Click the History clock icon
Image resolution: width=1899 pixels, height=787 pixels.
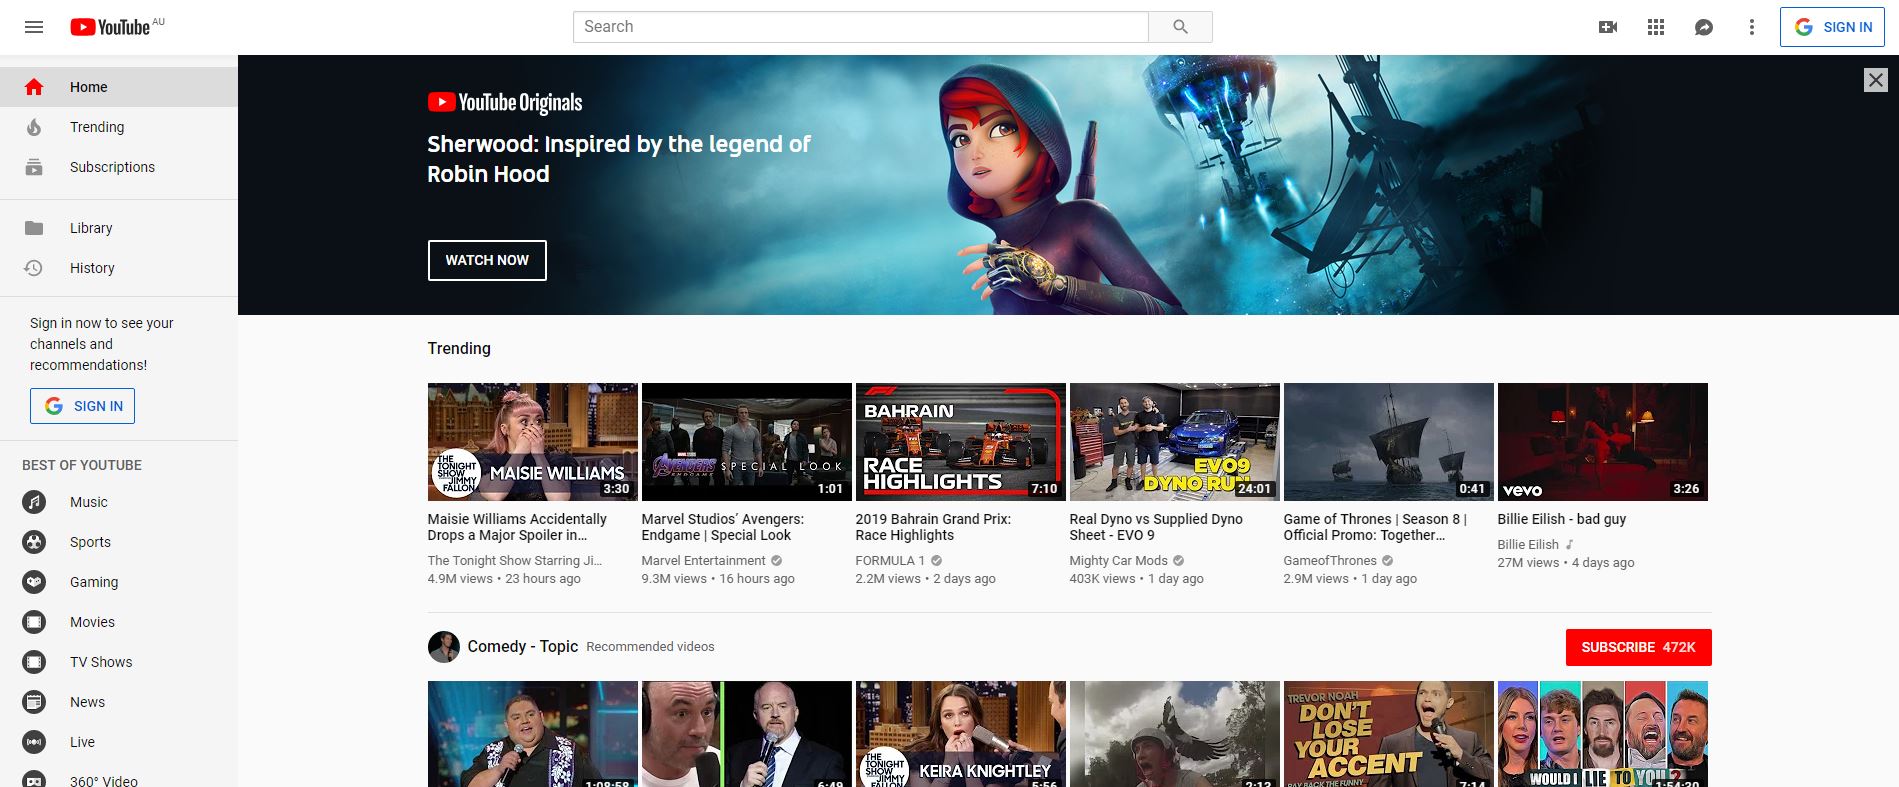click(x=34, y=268)
